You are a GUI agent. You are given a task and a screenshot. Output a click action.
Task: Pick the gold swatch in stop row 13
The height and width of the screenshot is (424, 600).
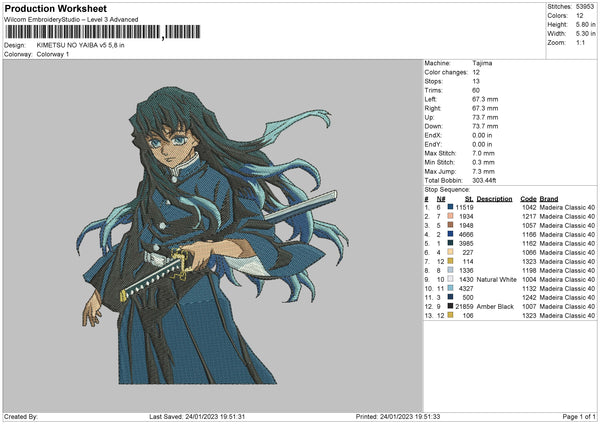[x=450, y=315]
